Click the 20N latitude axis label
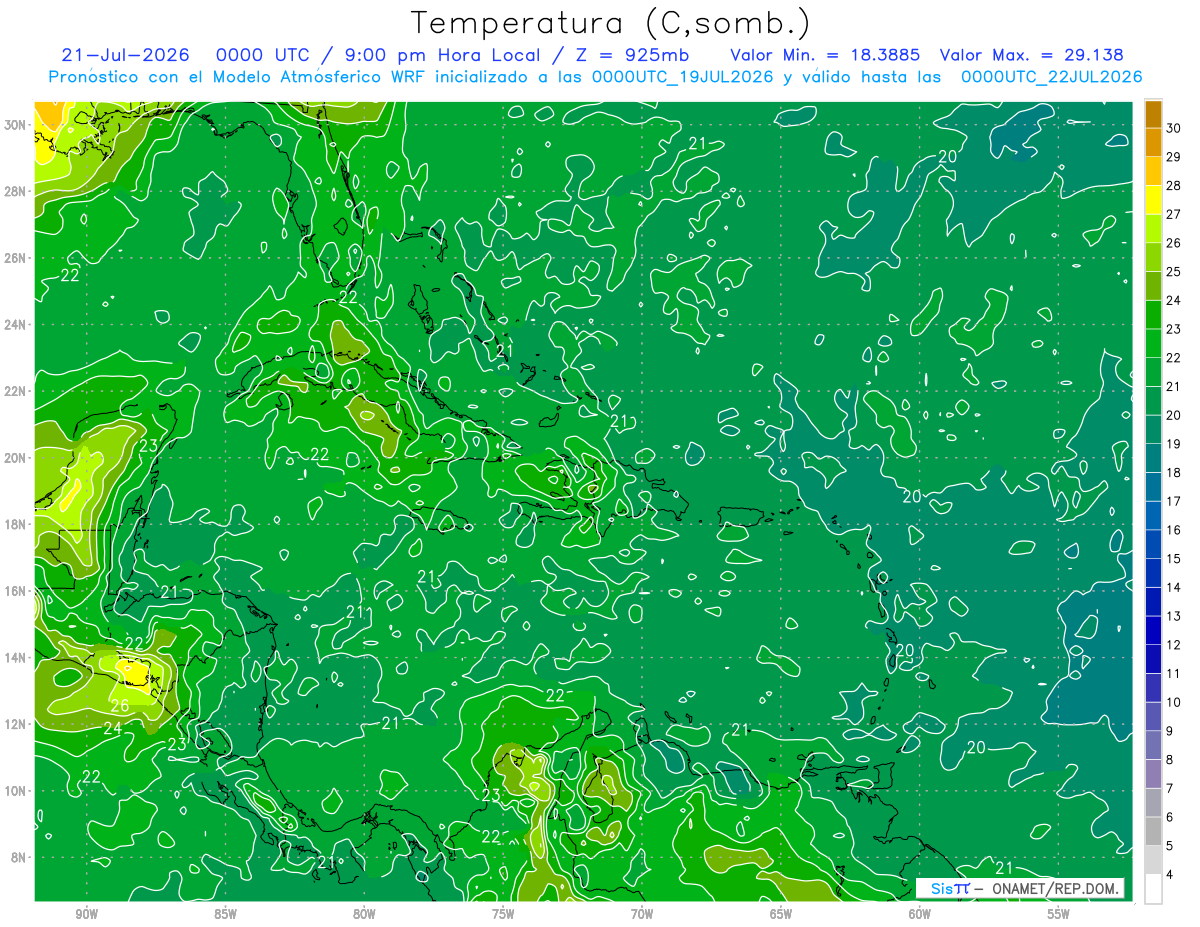Screen dimensions: 1200x927 15,458
